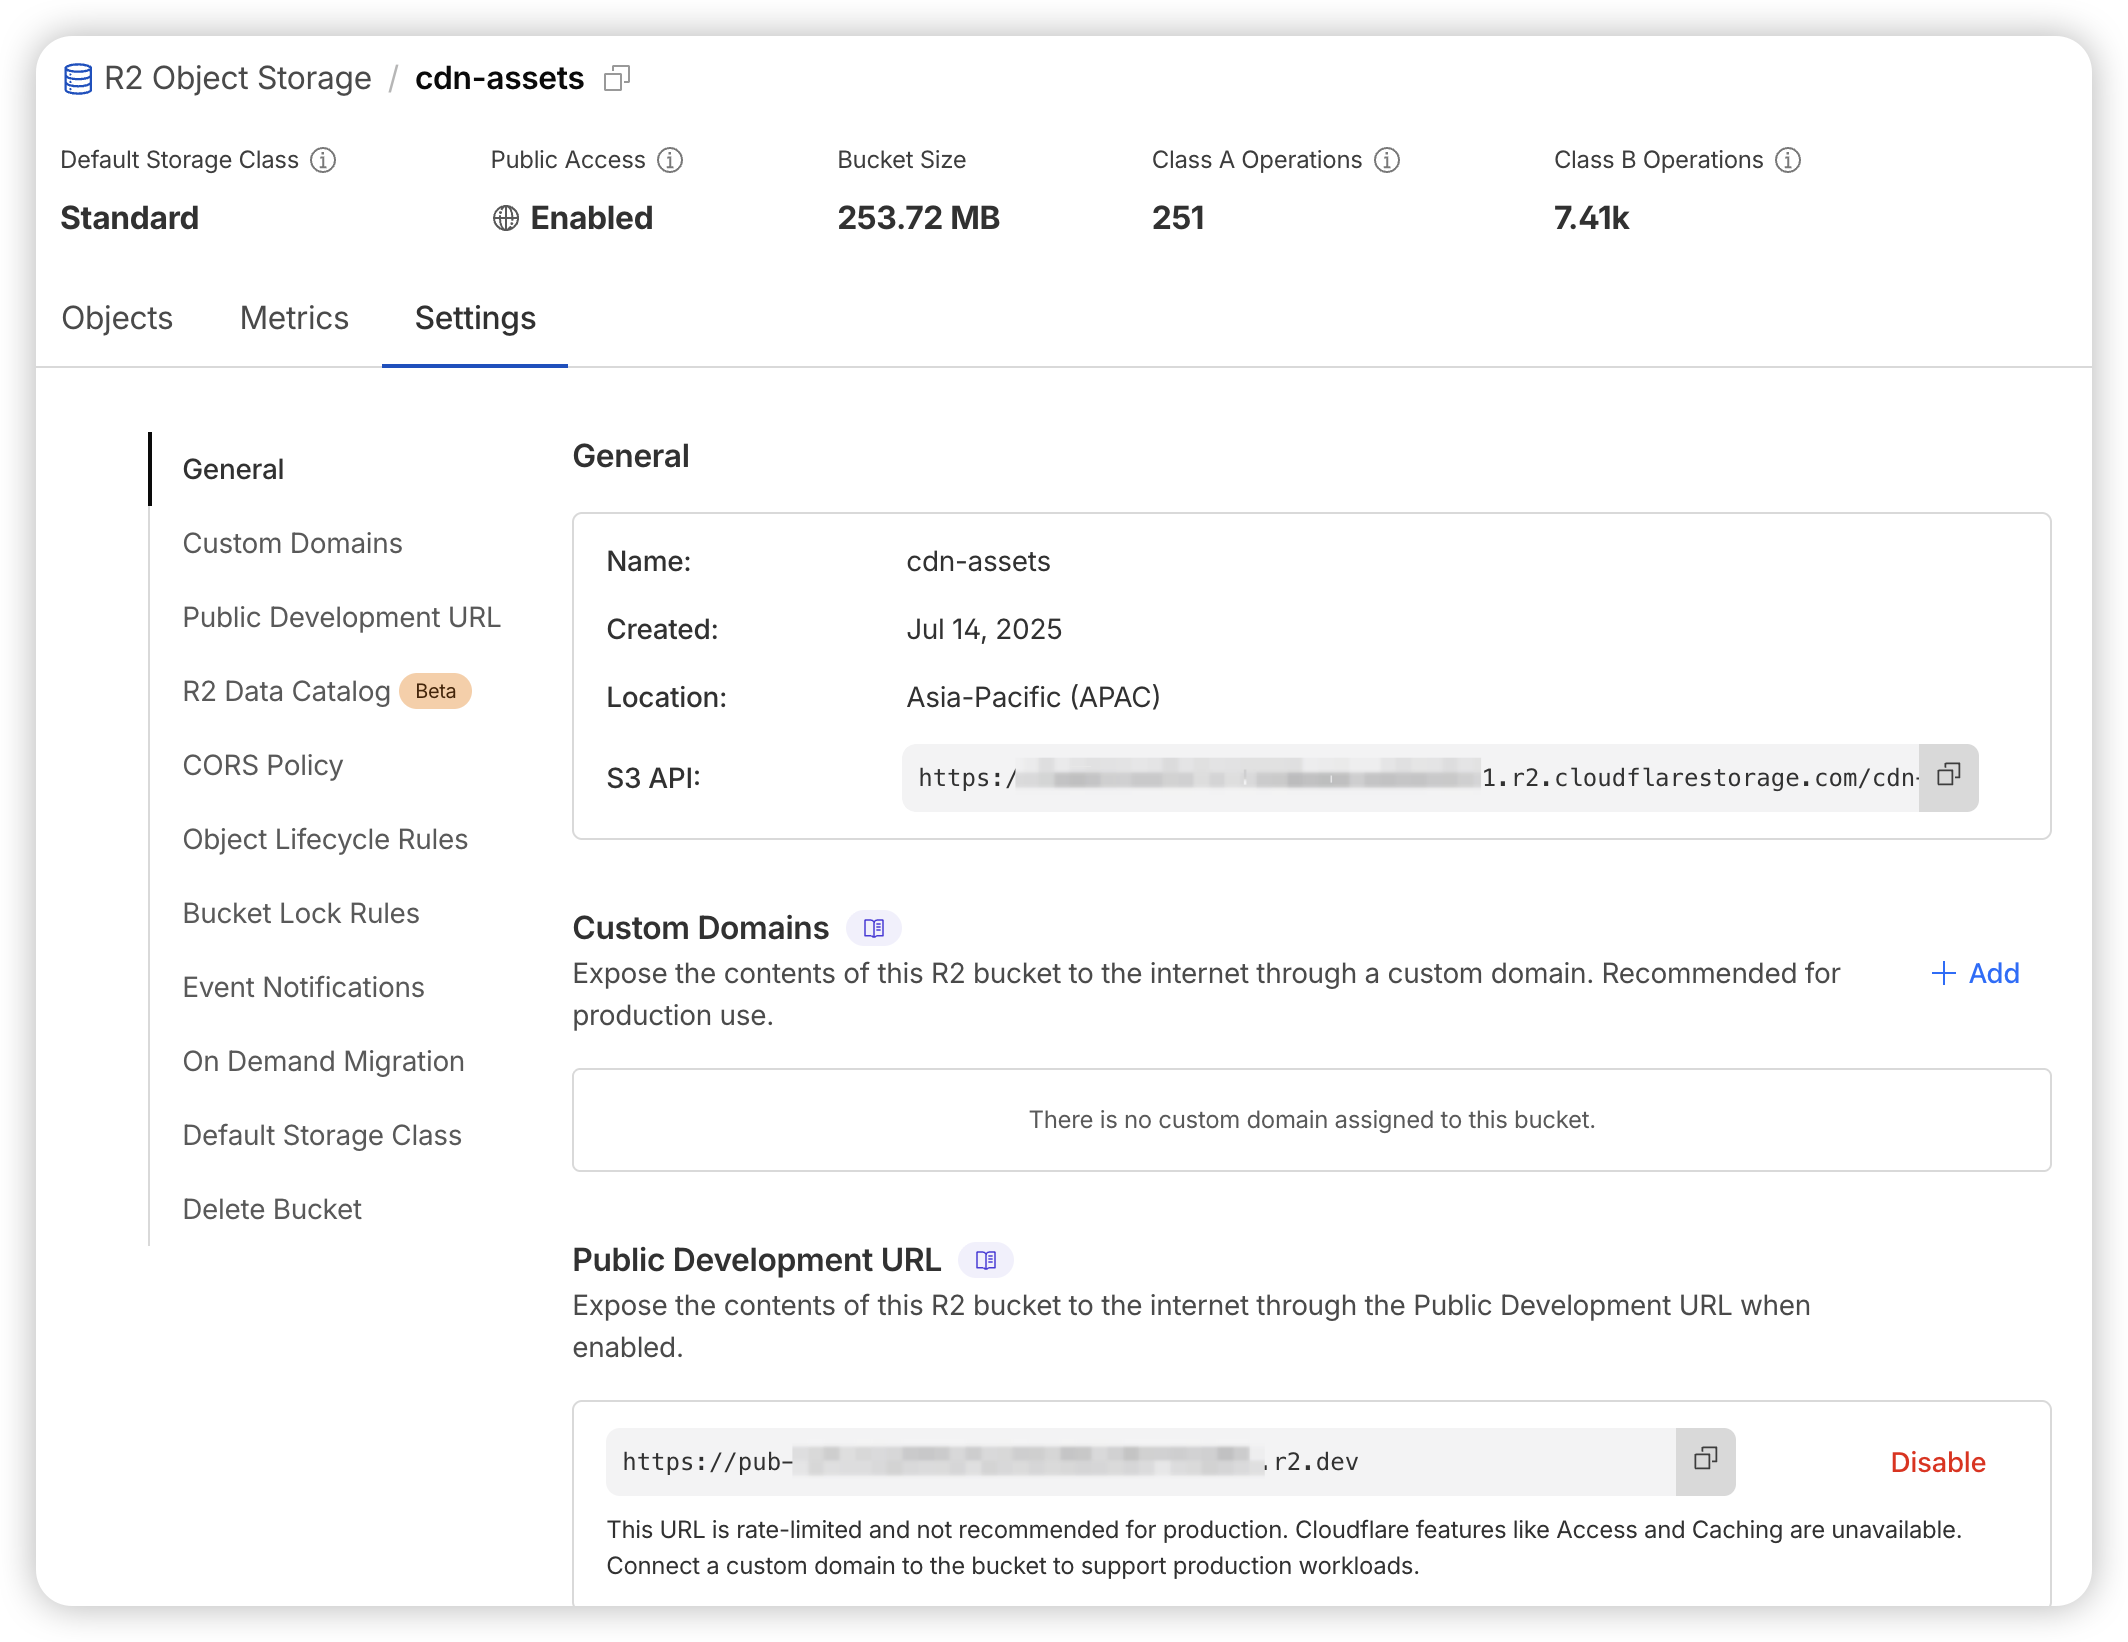Open the Custom Domains documentation icon
This screenshot has height=1642, width=2128.
point(874,927)
